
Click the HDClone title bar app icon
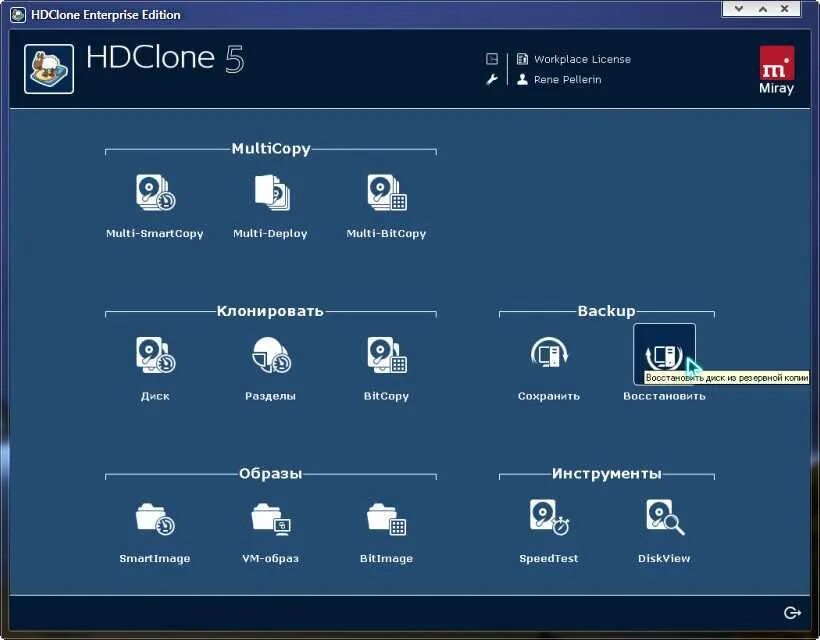(18, 15)
